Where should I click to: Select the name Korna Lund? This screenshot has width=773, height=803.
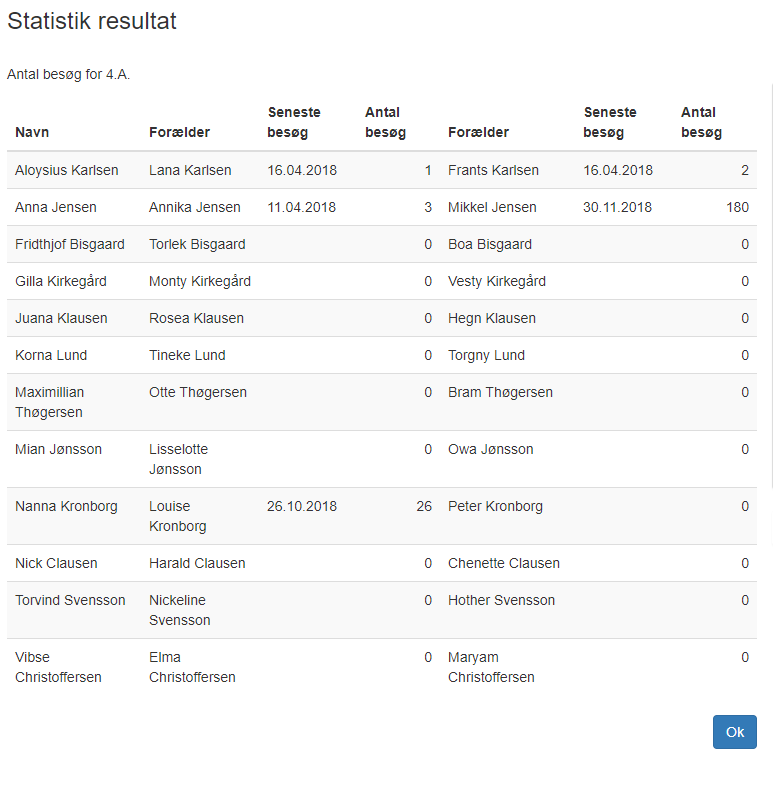(51, 355)
